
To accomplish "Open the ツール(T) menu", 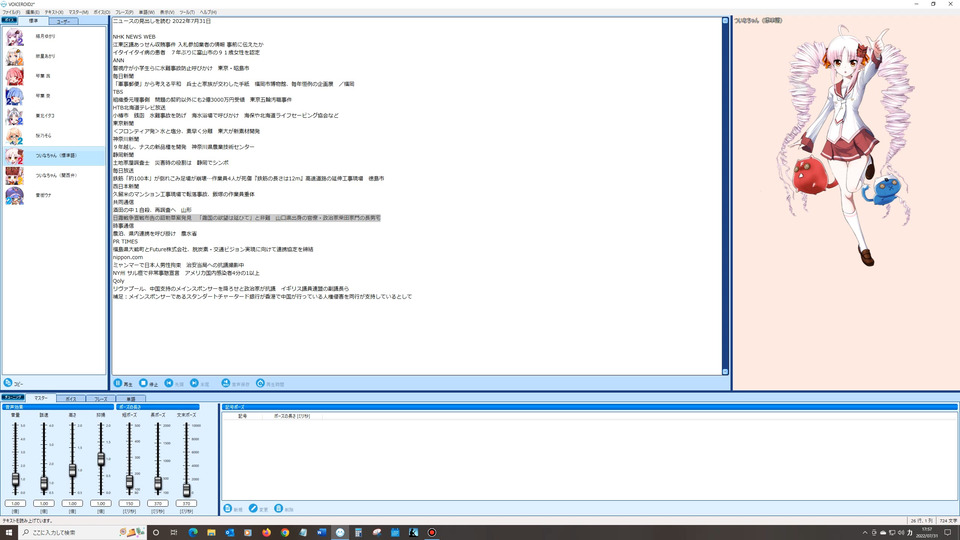I will (187, 12).
